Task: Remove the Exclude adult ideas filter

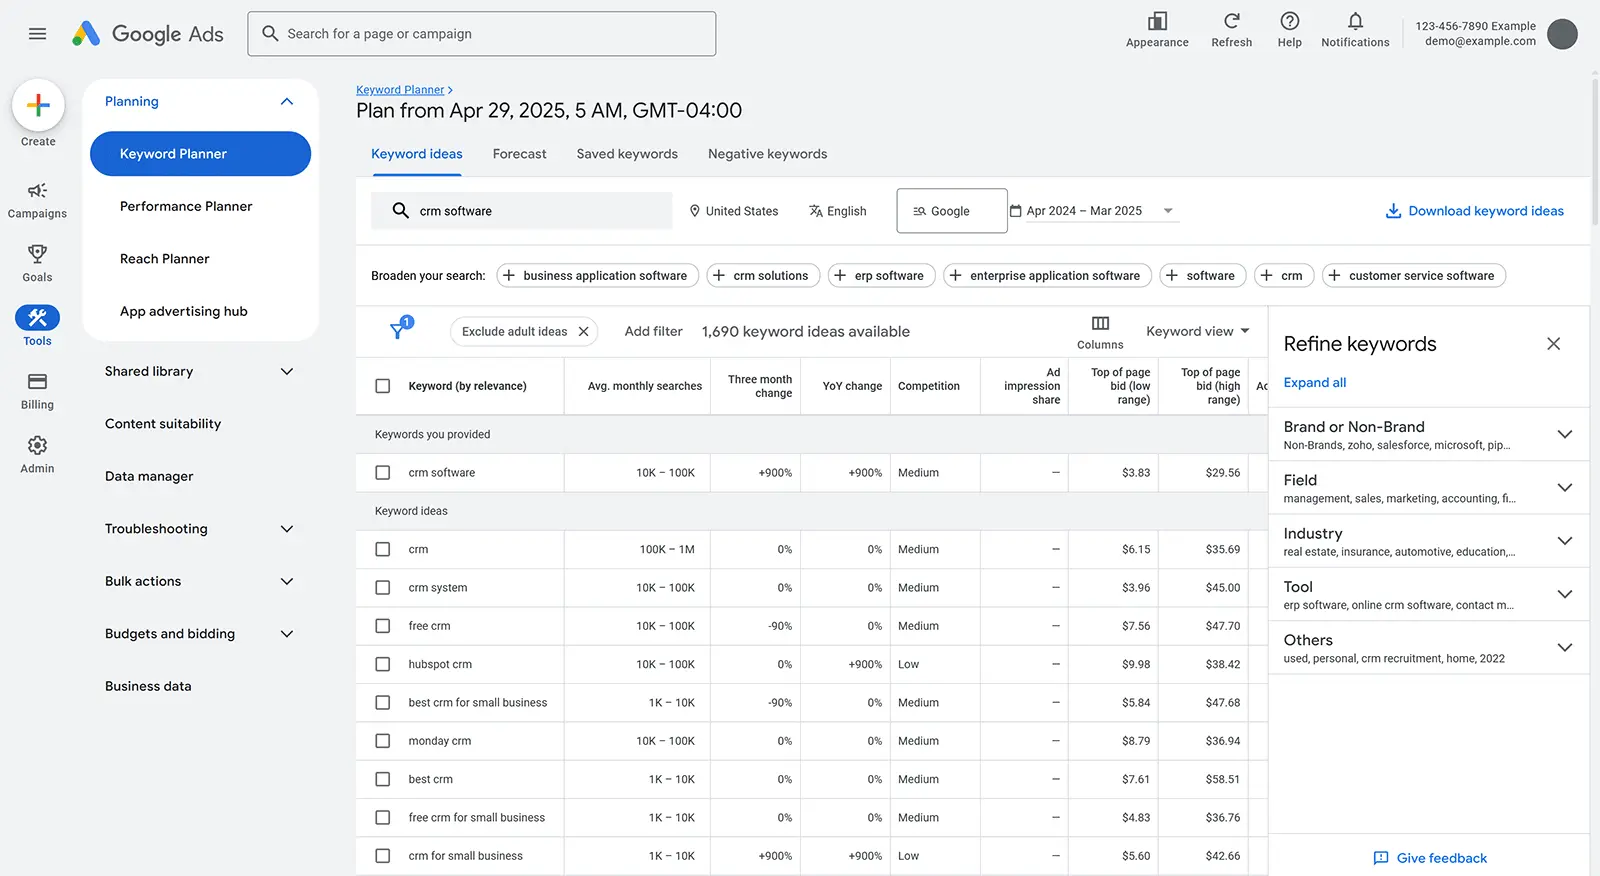Action: tap(584, 332)
